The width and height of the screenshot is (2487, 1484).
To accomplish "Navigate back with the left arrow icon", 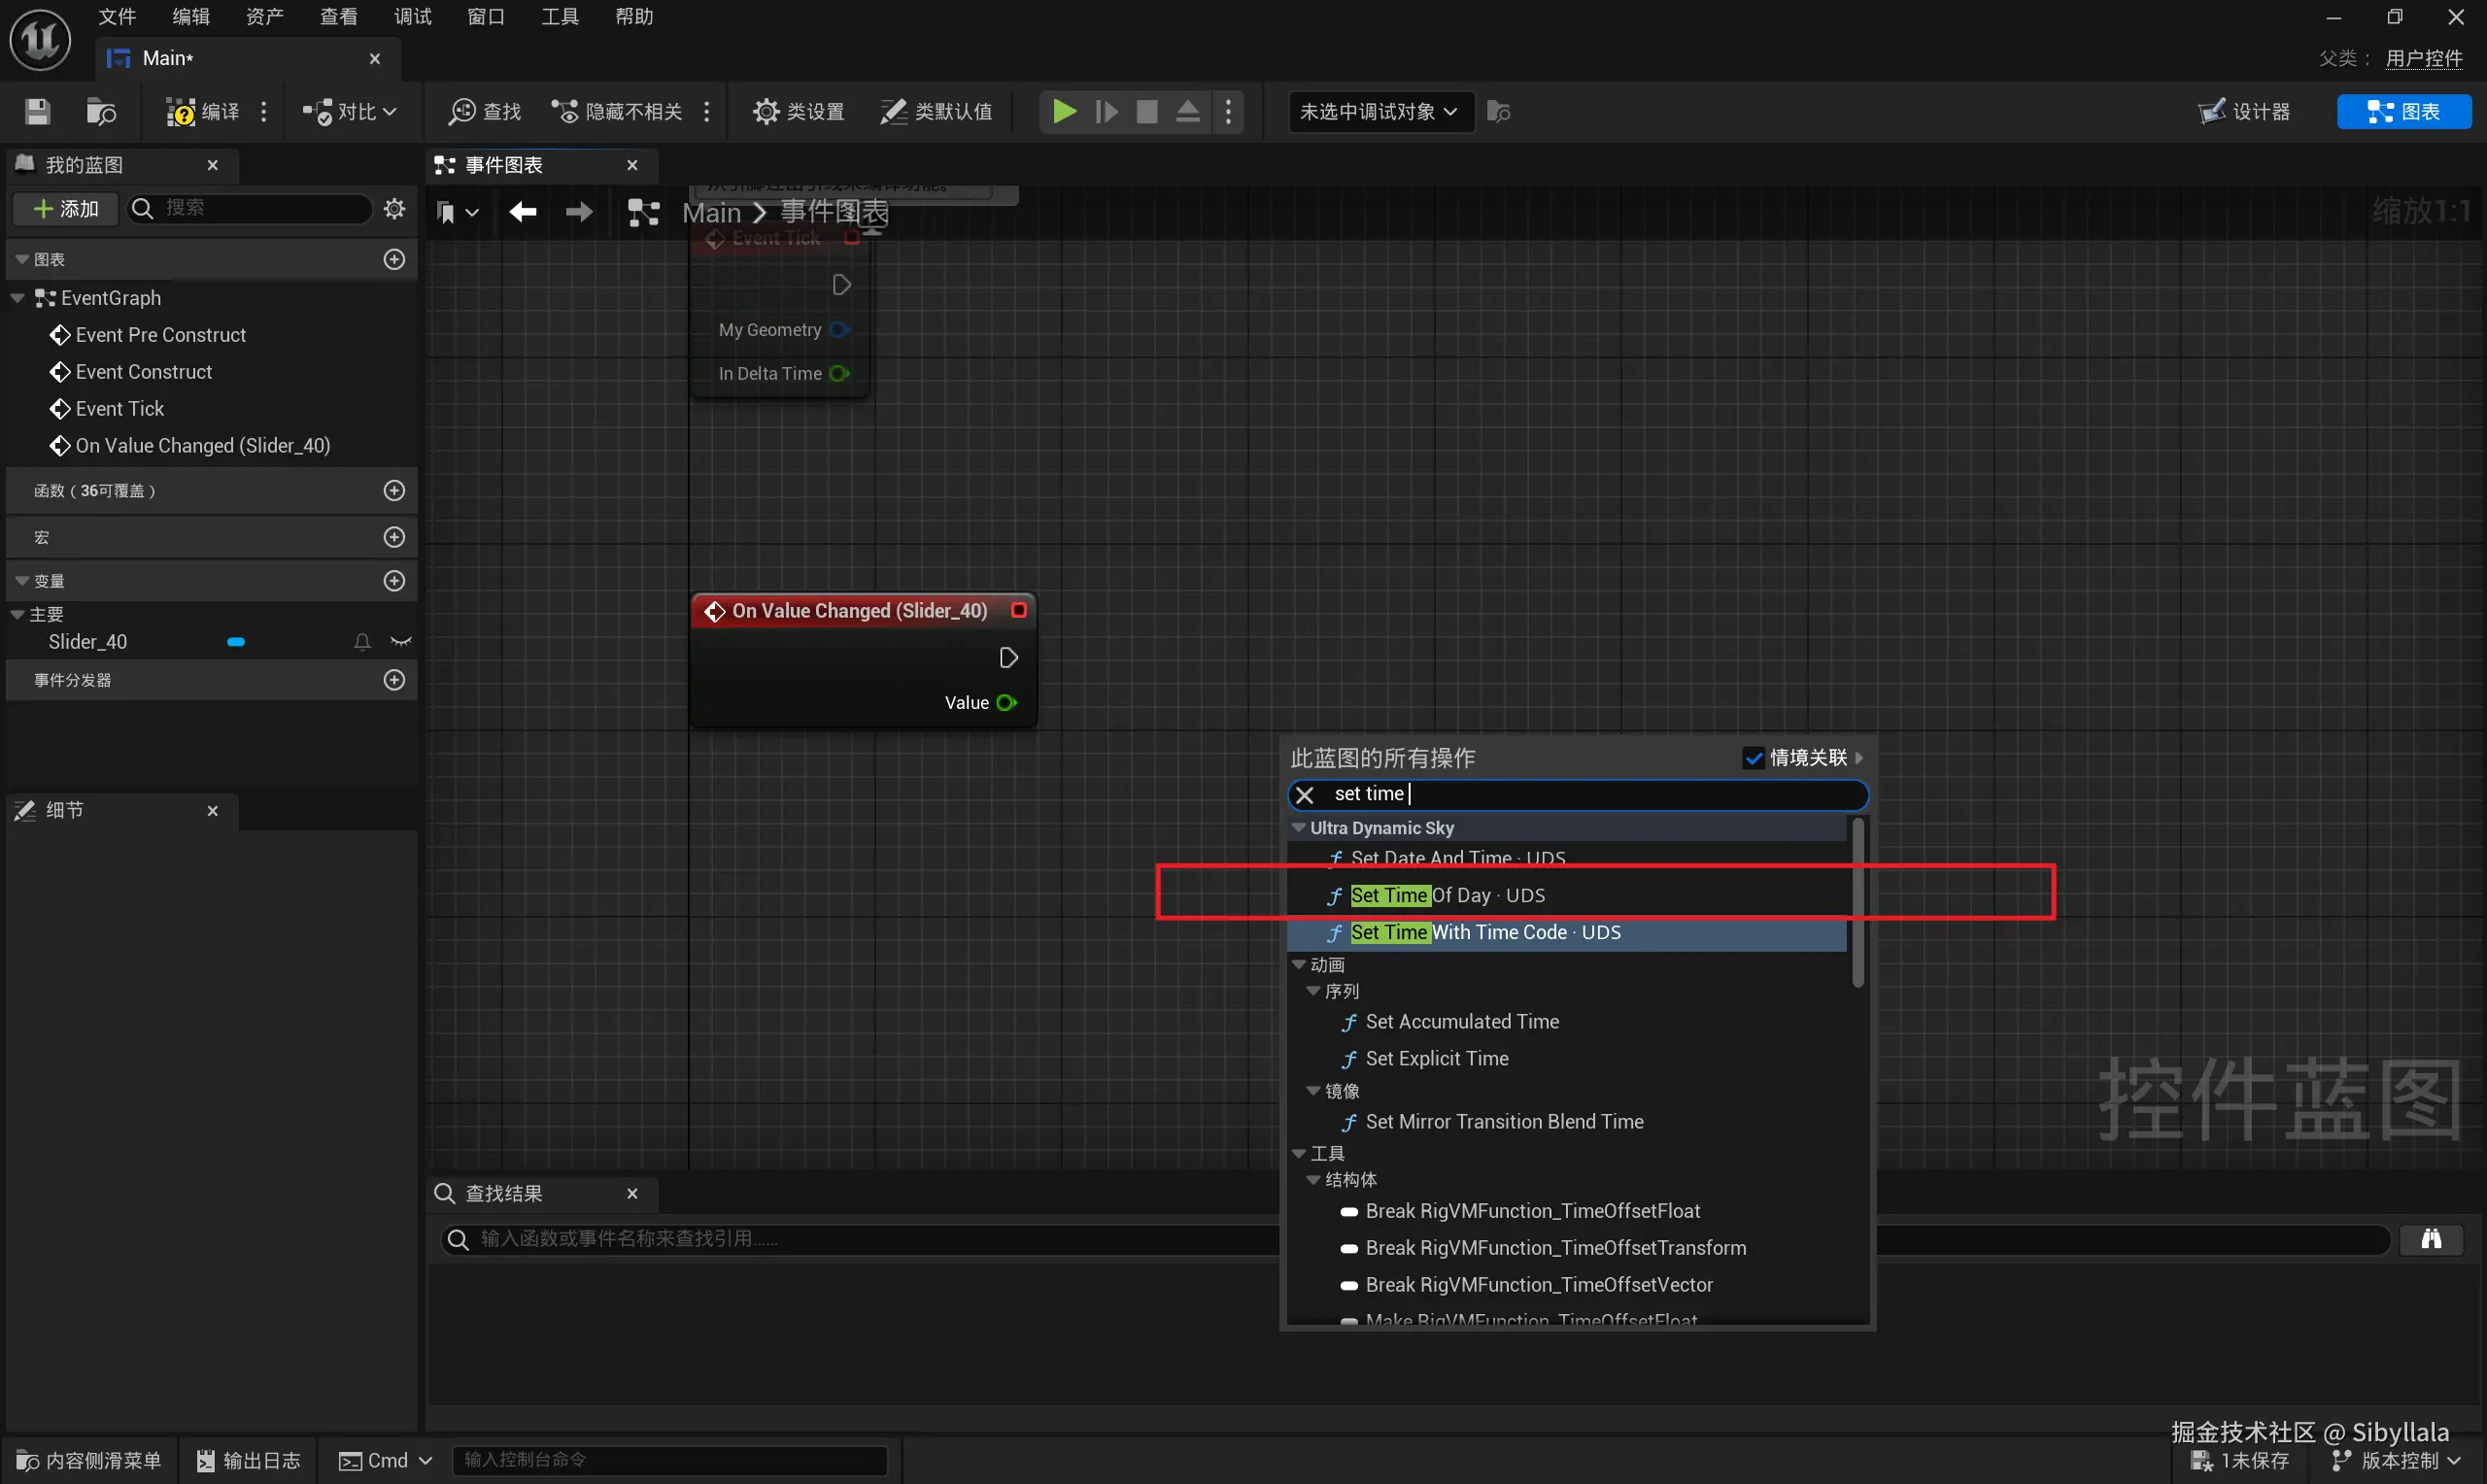I will coord(523,212).
